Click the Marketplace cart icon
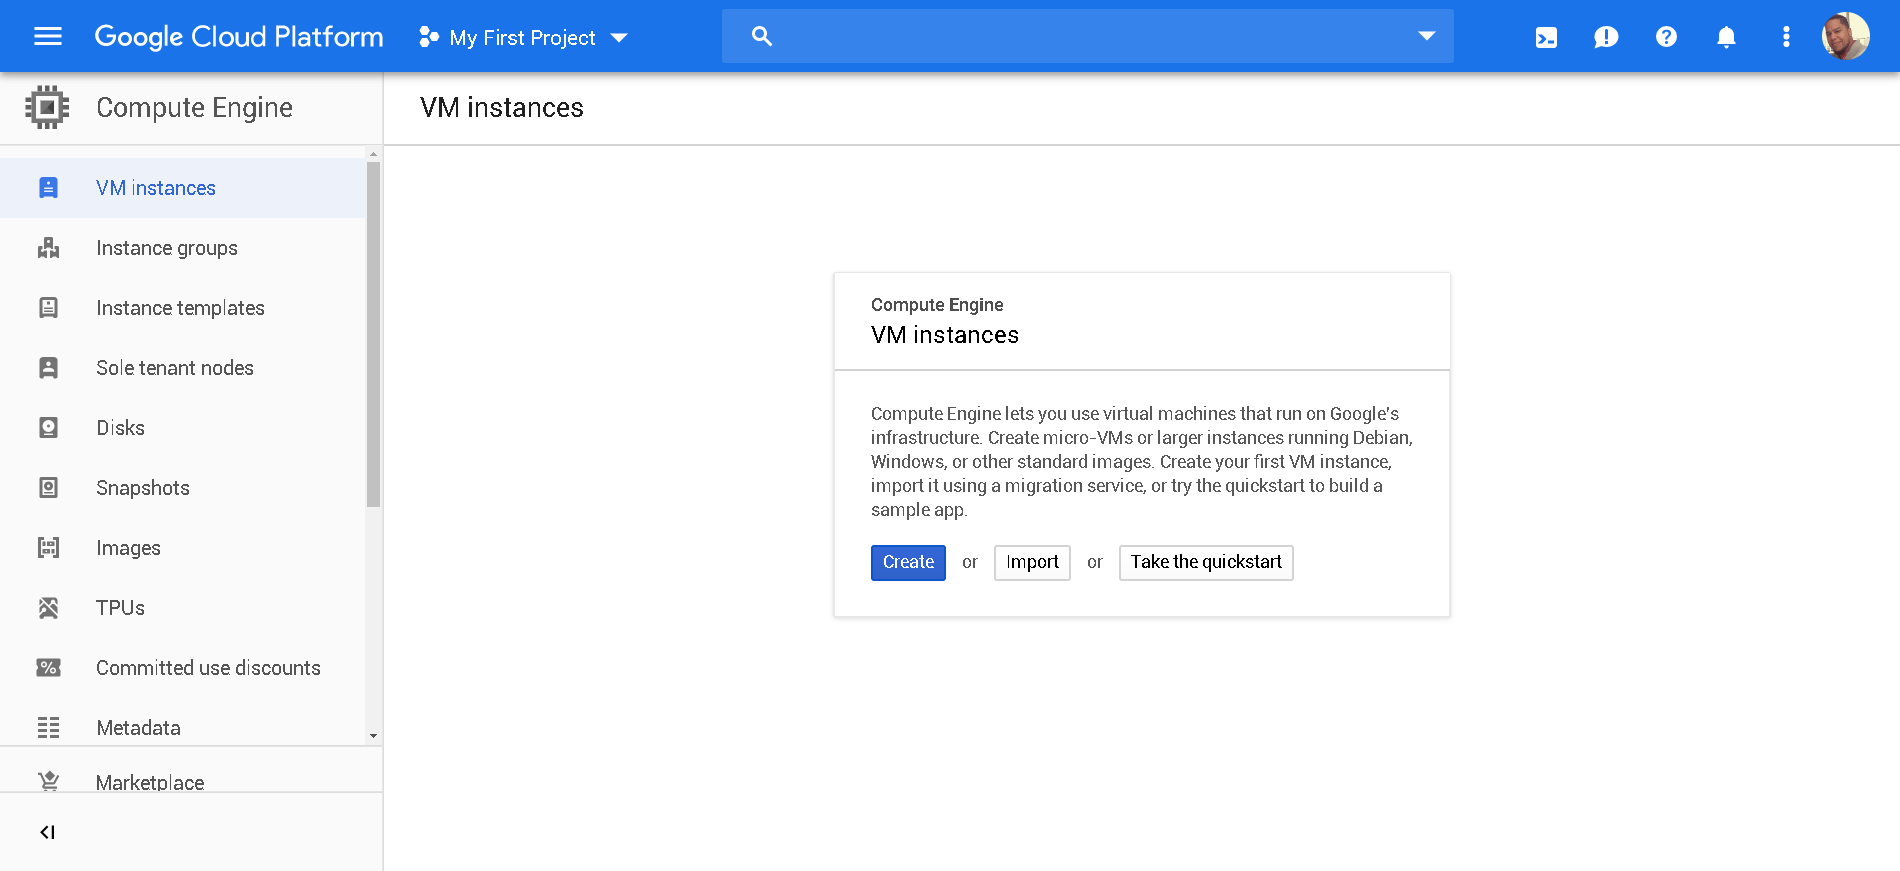 [48, 781]
